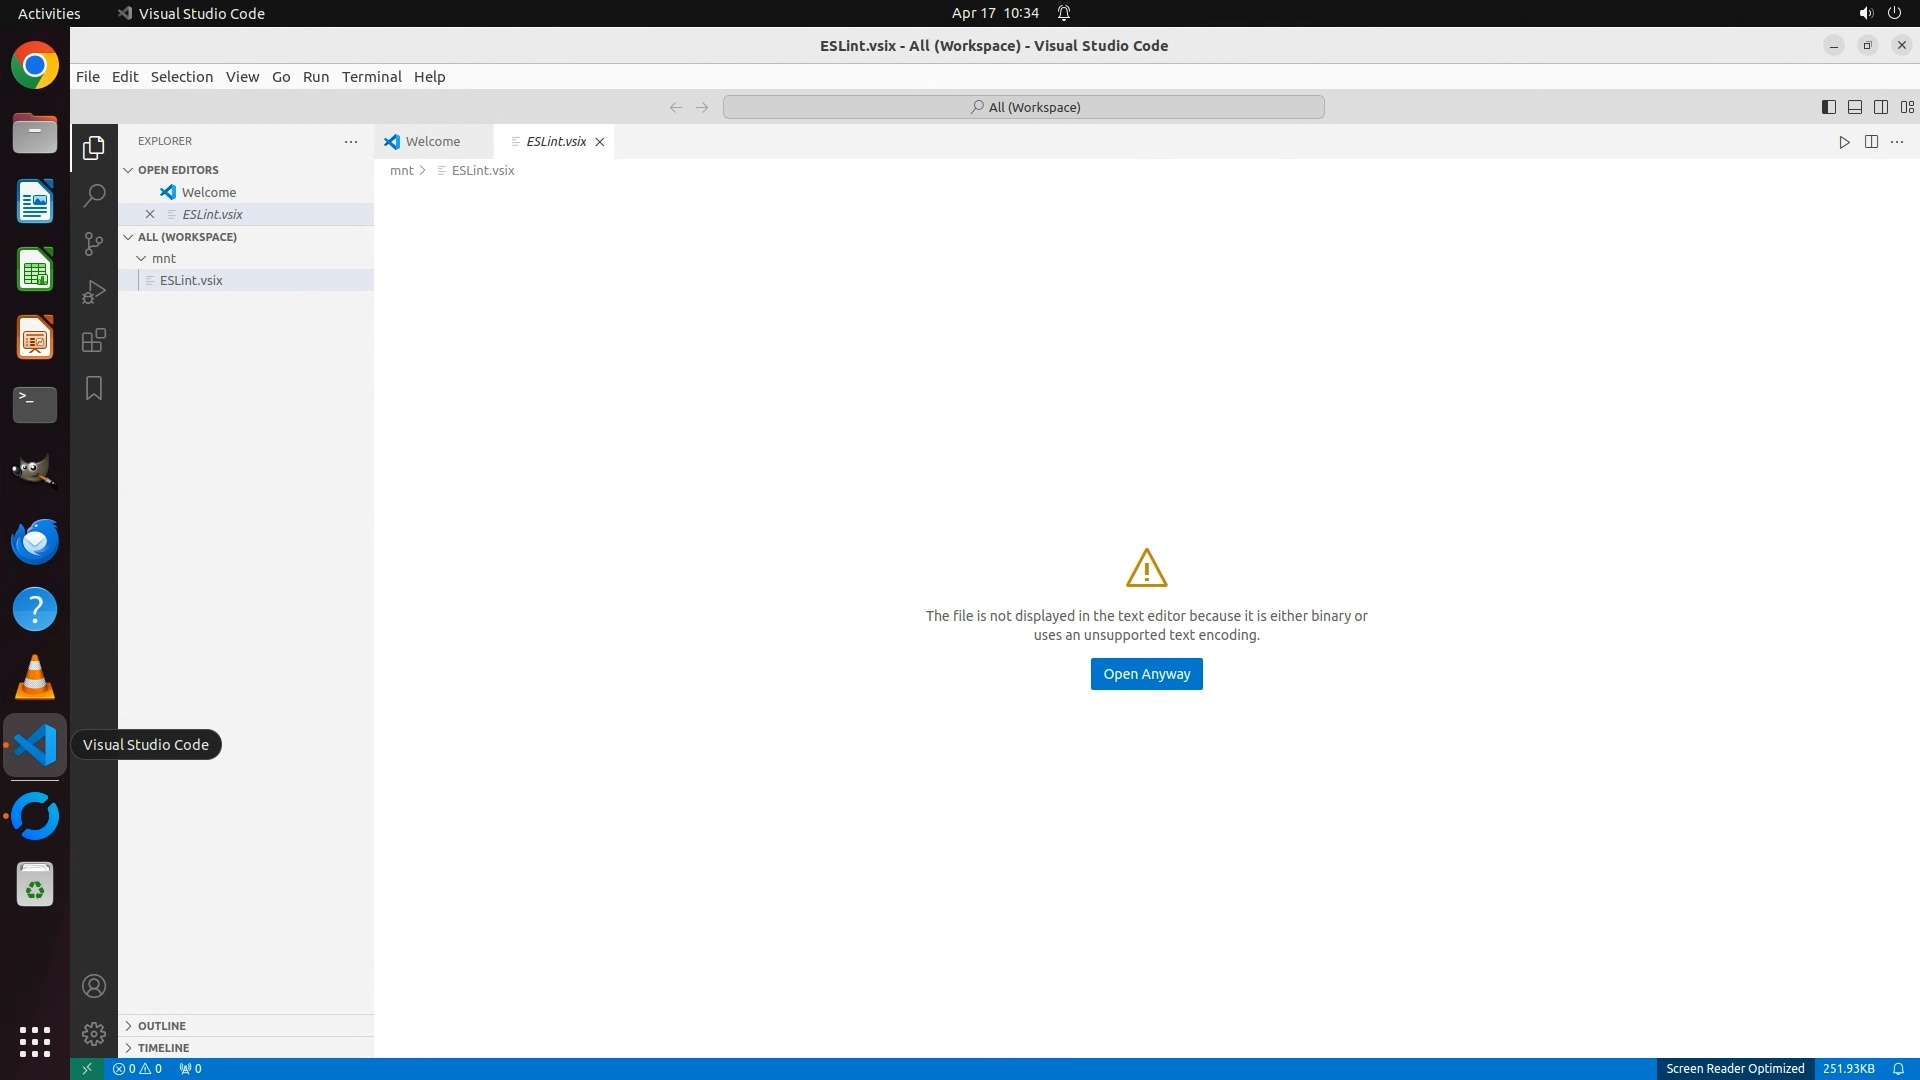
Task: Open the Manage gear icon
Action: click(x=94, y=1033)
